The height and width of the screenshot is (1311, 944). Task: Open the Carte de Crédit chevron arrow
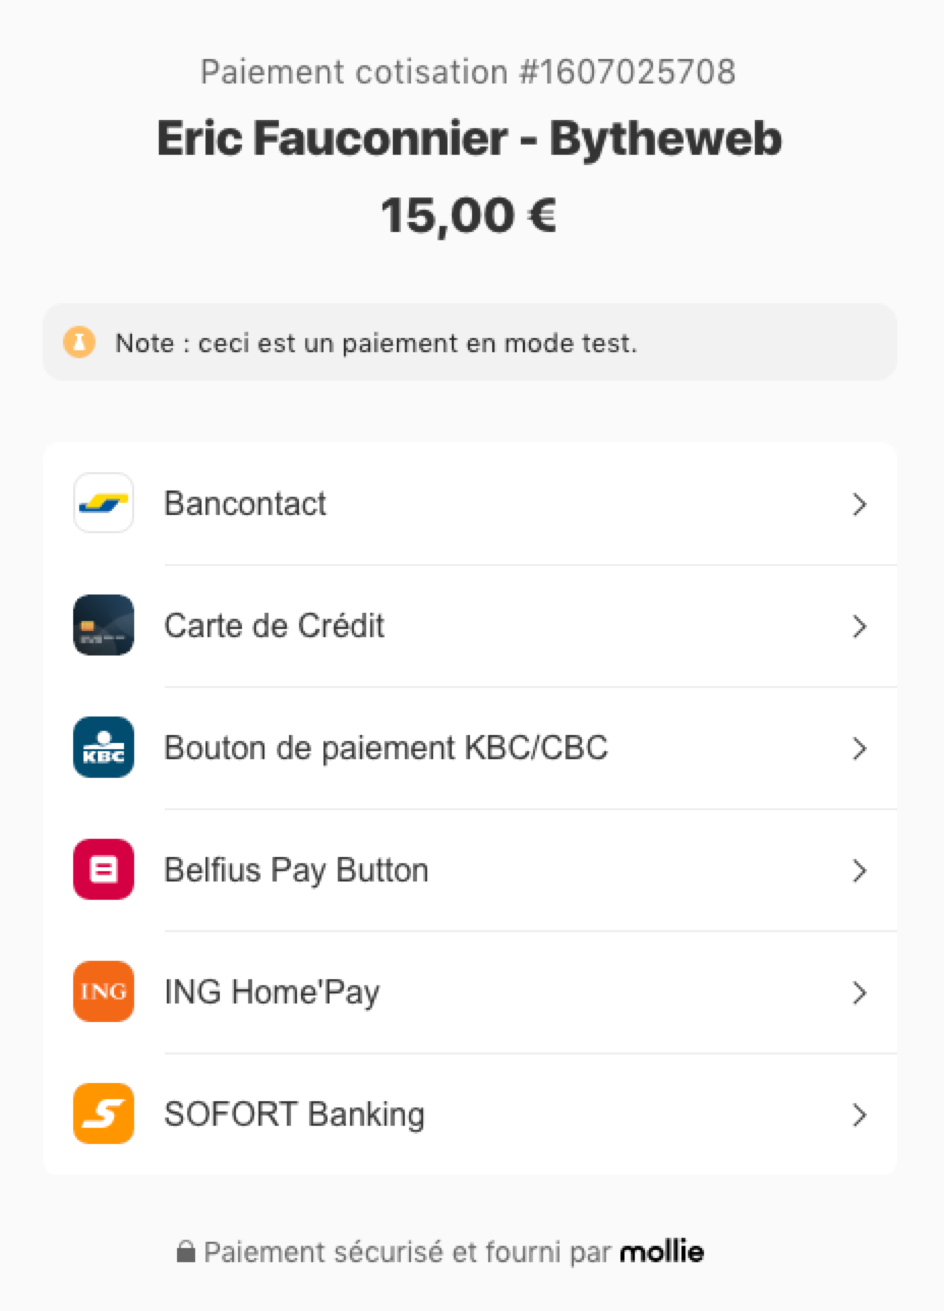[859, 626]
